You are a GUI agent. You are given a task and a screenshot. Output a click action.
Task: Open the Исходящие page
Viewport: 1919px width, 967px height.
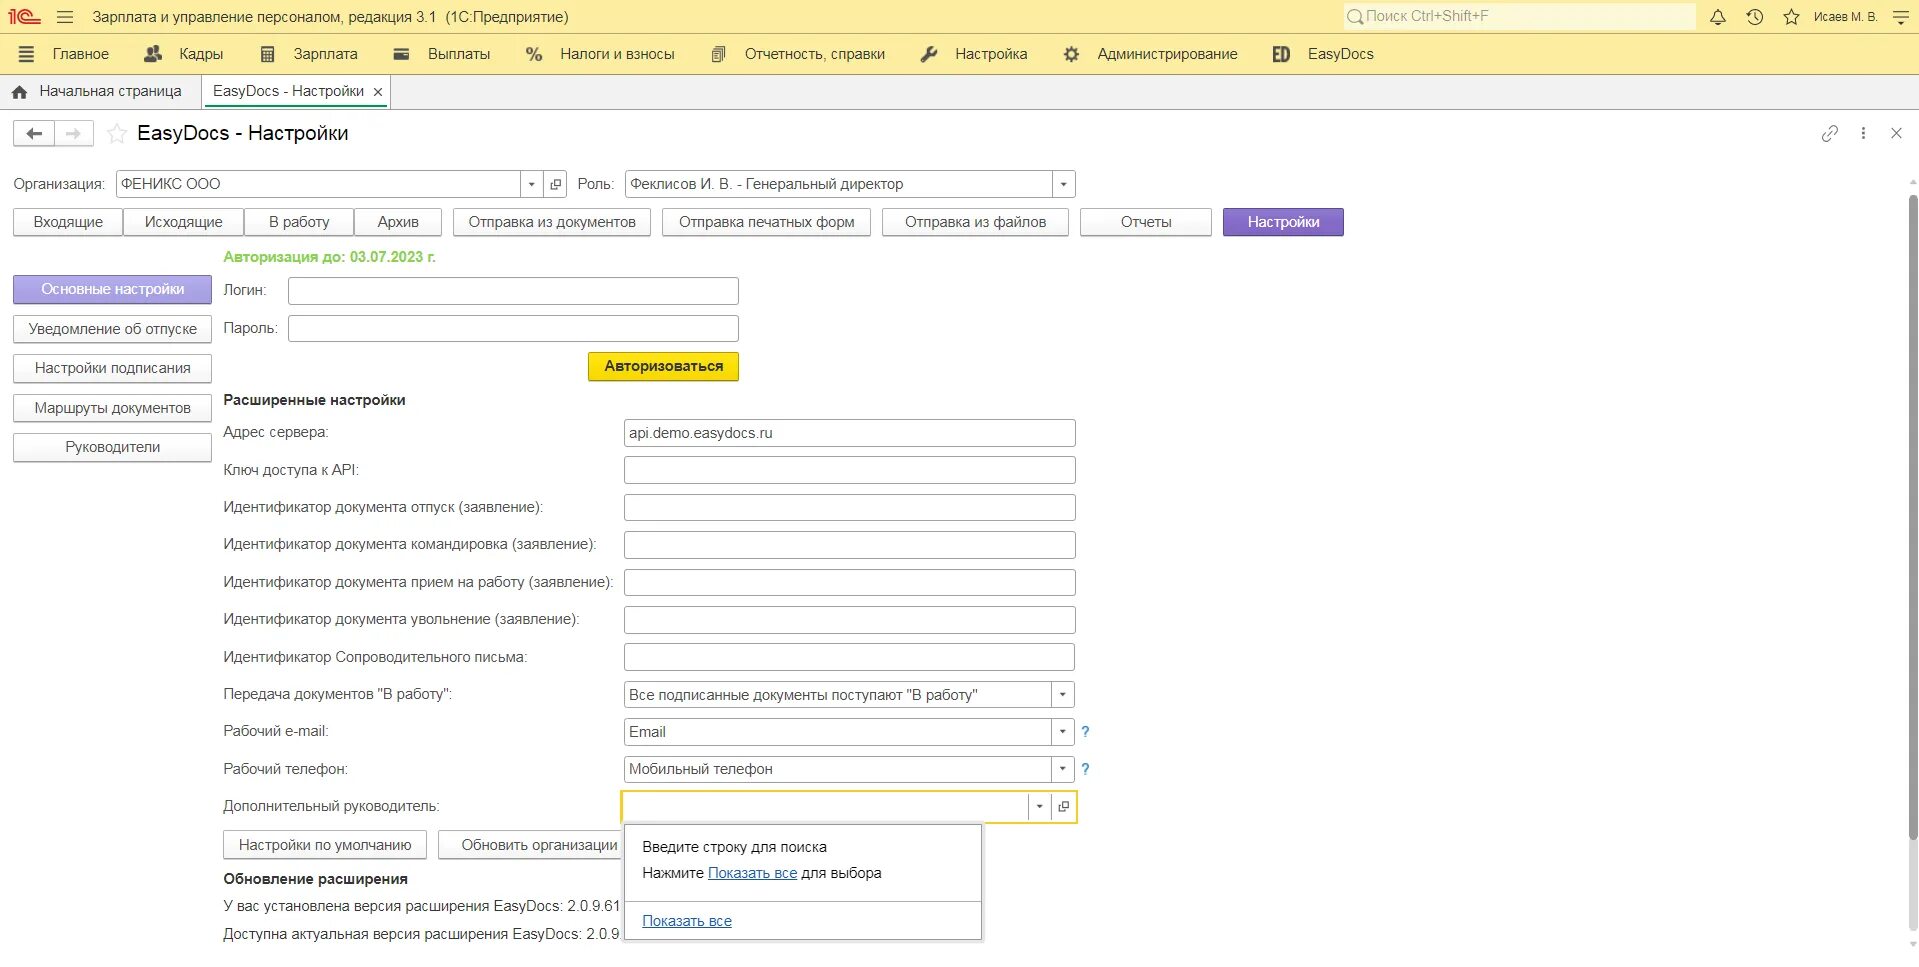coord(184,222)
